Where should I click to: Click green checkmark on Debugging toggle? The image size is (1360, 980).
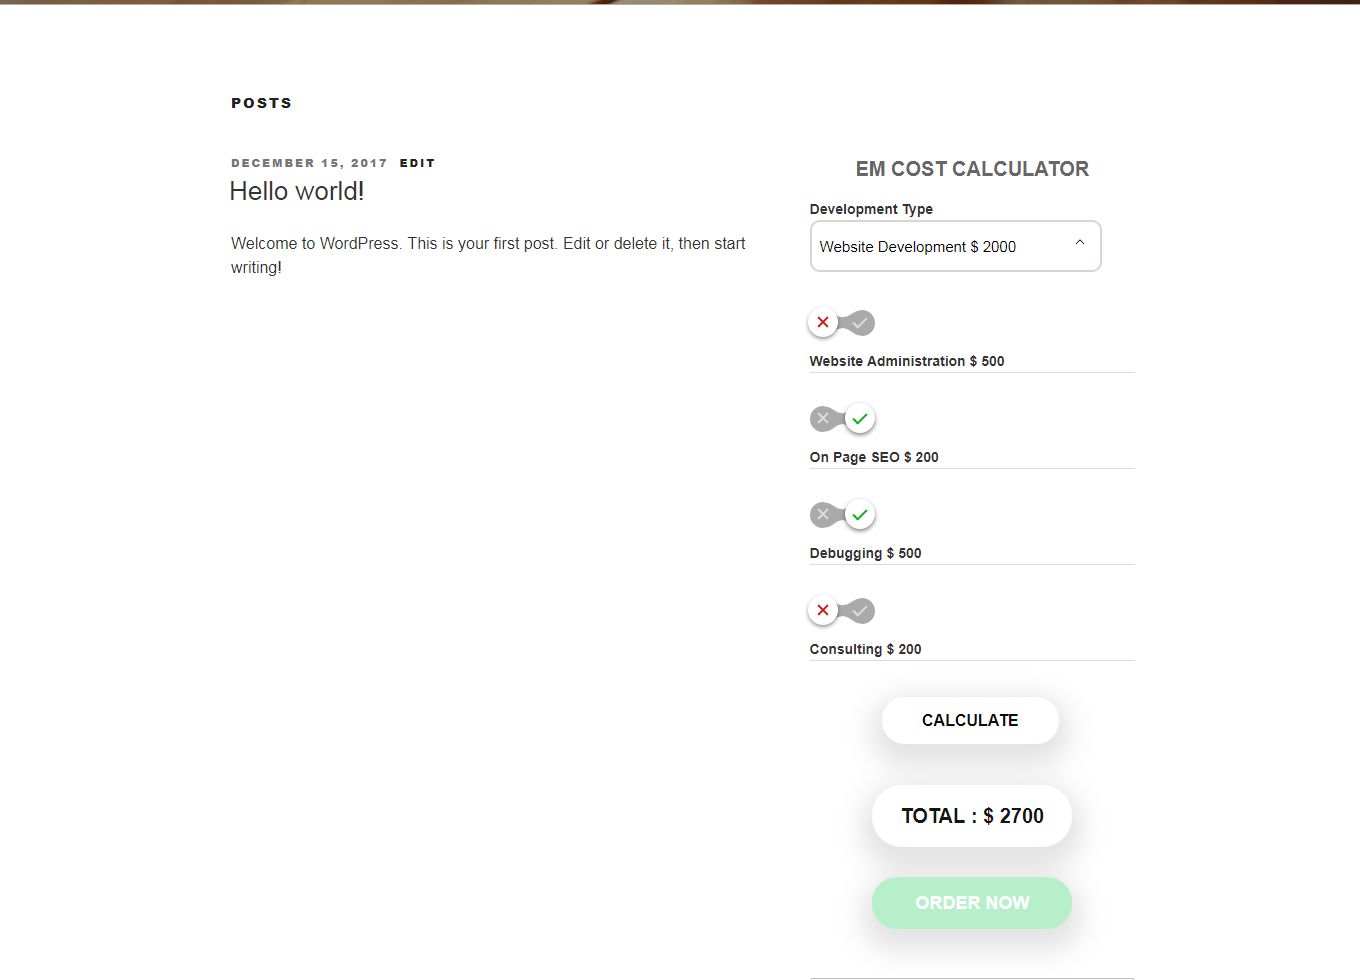860,515
